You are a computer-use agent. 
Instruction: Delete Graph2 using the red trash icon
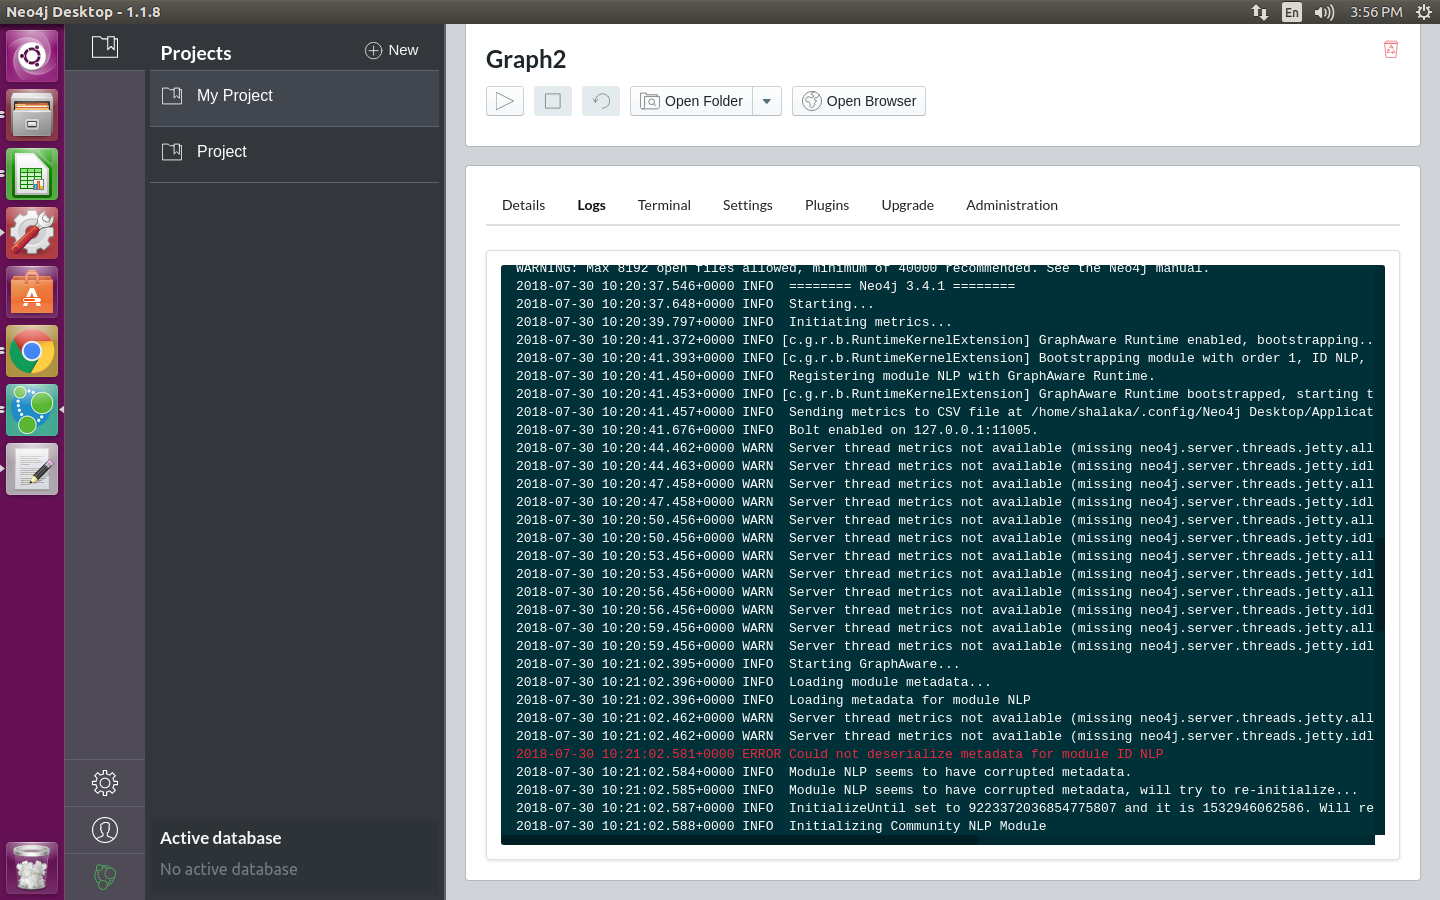click(x=1390, y=49)
